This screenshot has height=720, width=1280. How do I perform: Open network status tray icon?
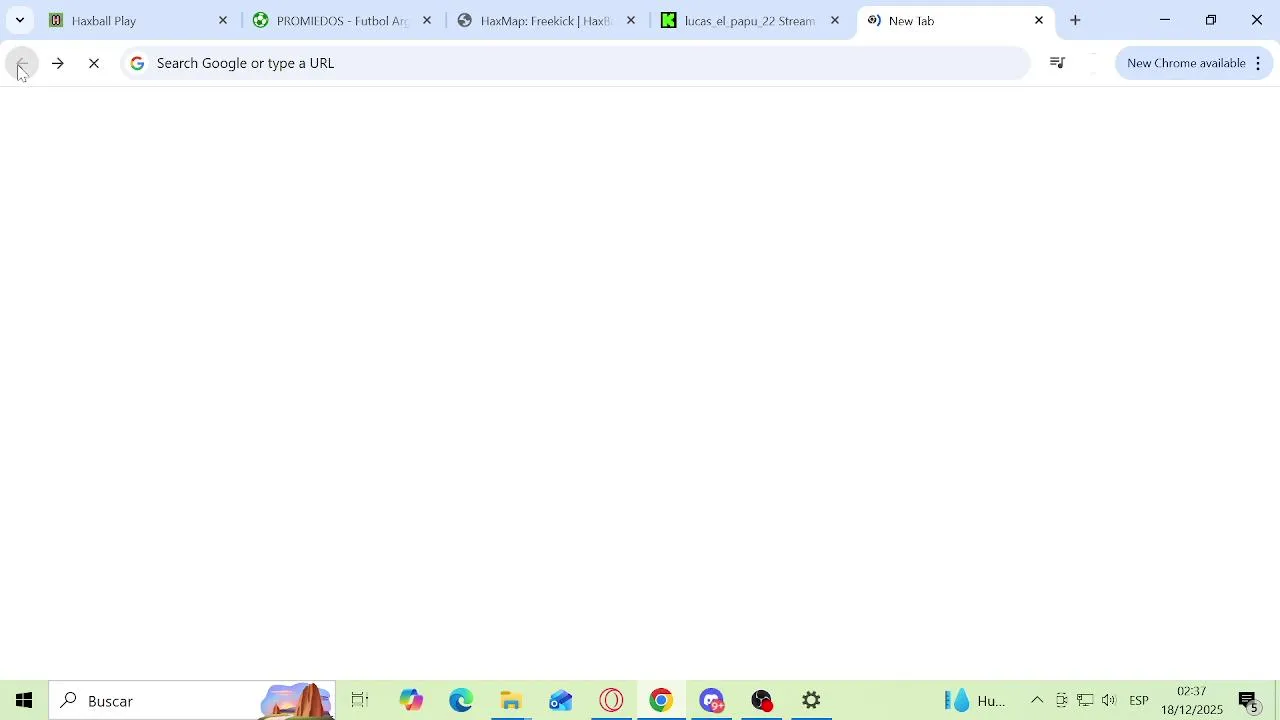tap(1085, 701)
